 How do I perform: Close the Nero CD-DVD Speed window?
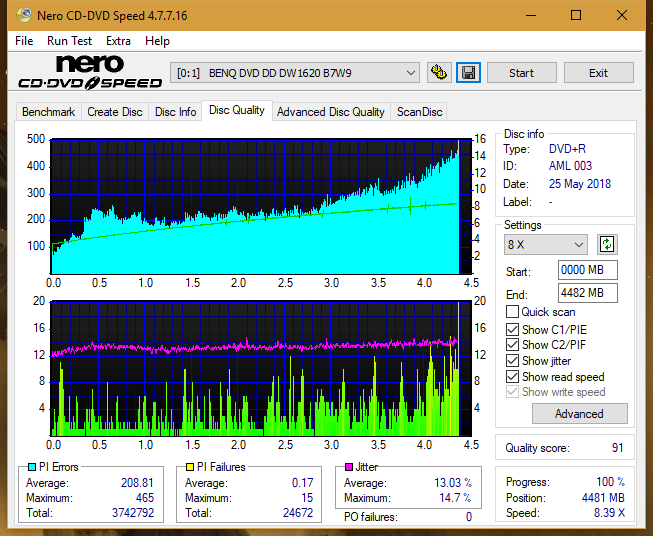click(622, 15)
